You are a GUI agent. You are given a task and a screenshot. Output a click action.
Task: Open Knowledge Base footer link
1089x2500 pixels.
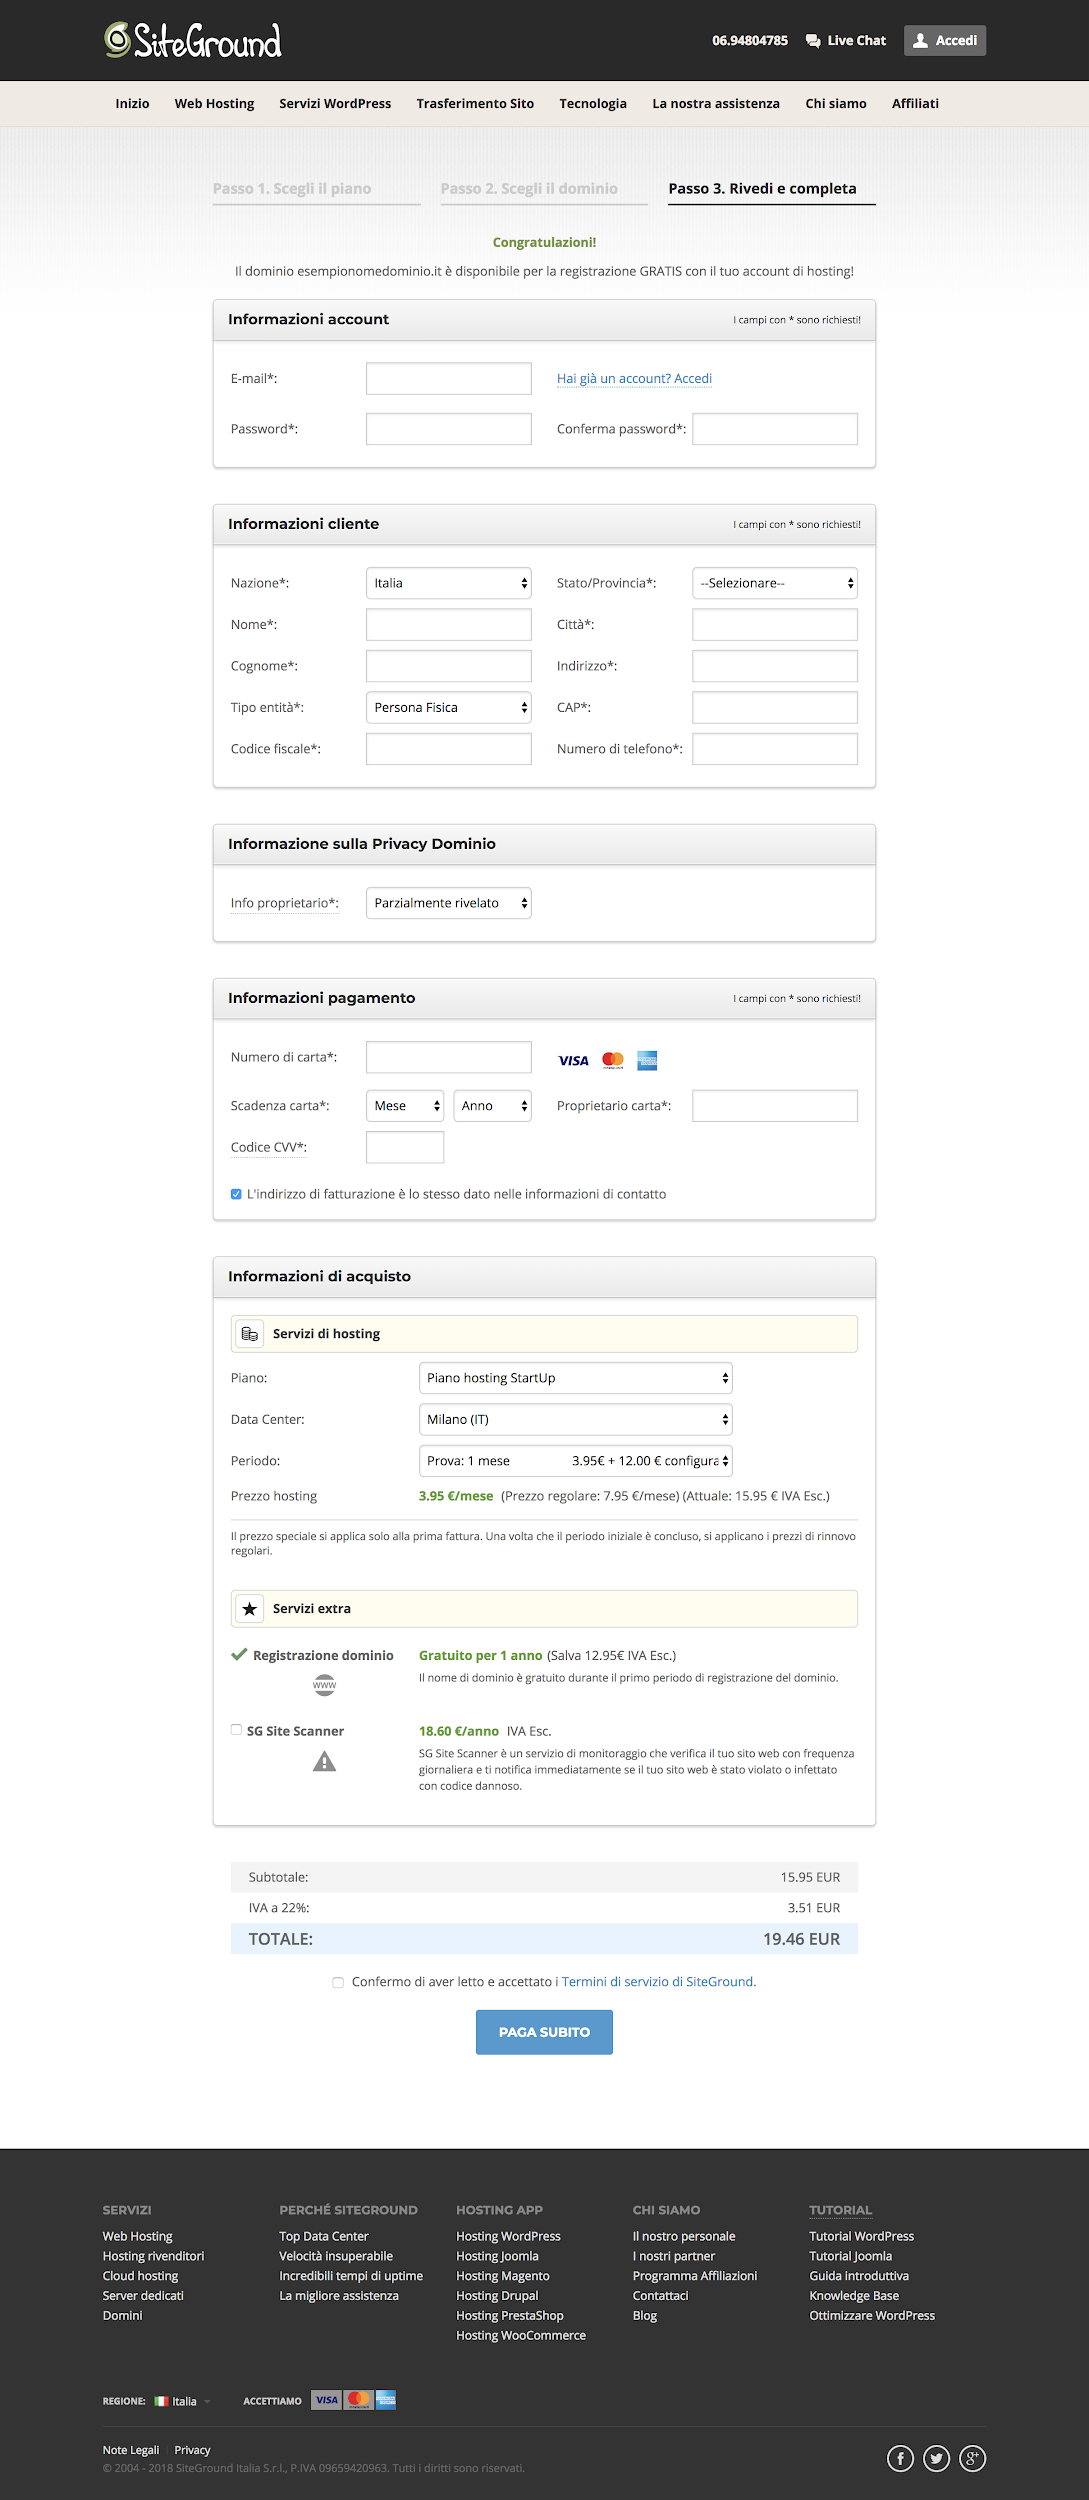tap(854, 2296)
